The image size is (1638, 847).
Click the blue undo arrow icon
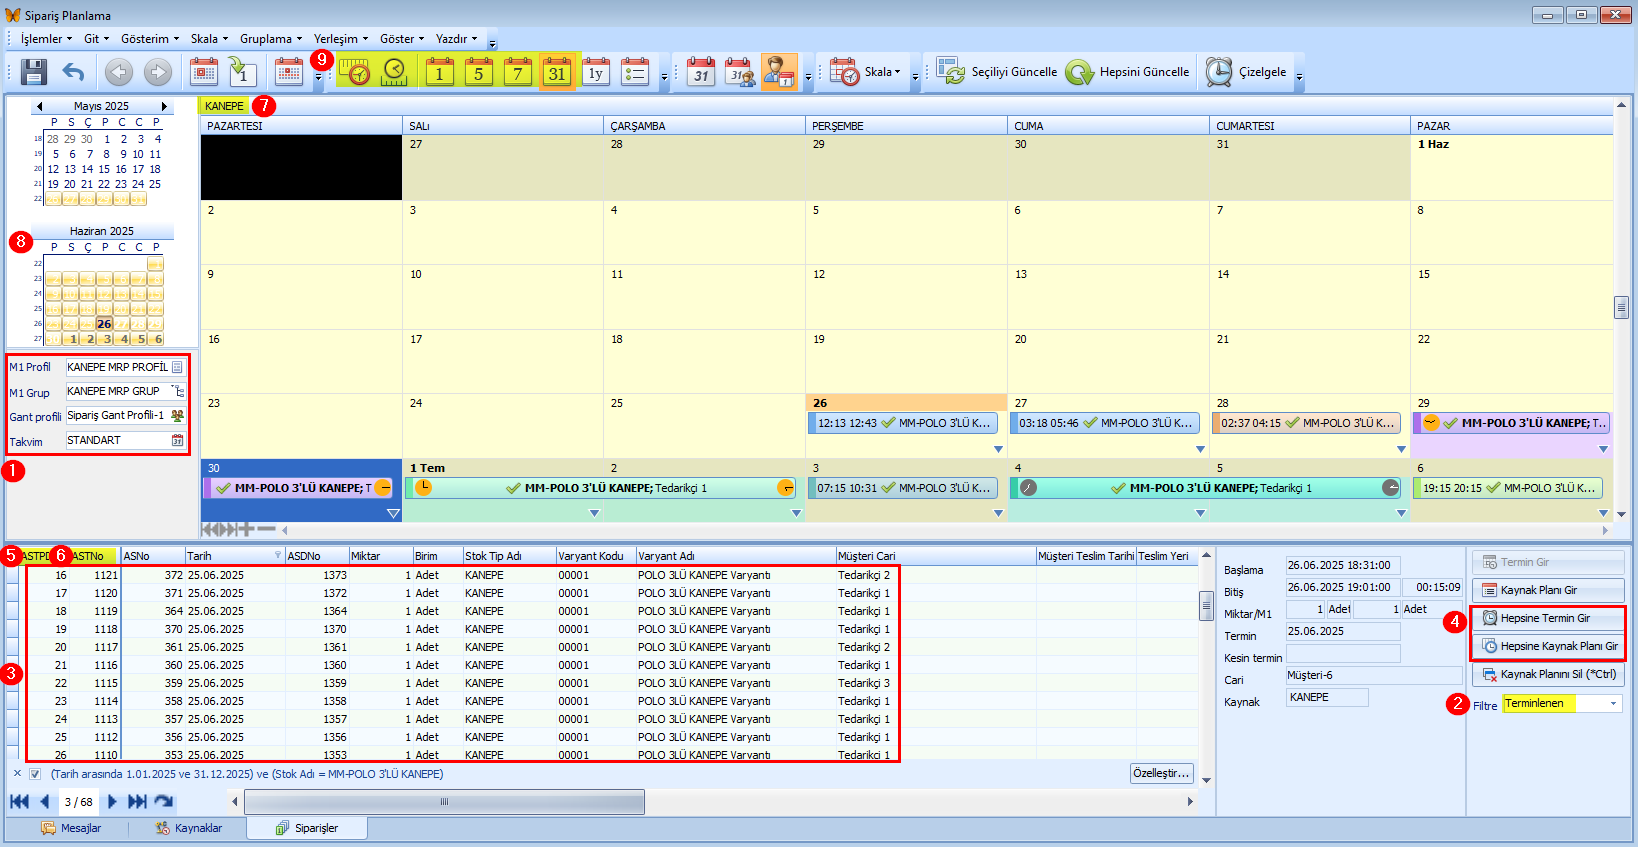click(73, 72)
